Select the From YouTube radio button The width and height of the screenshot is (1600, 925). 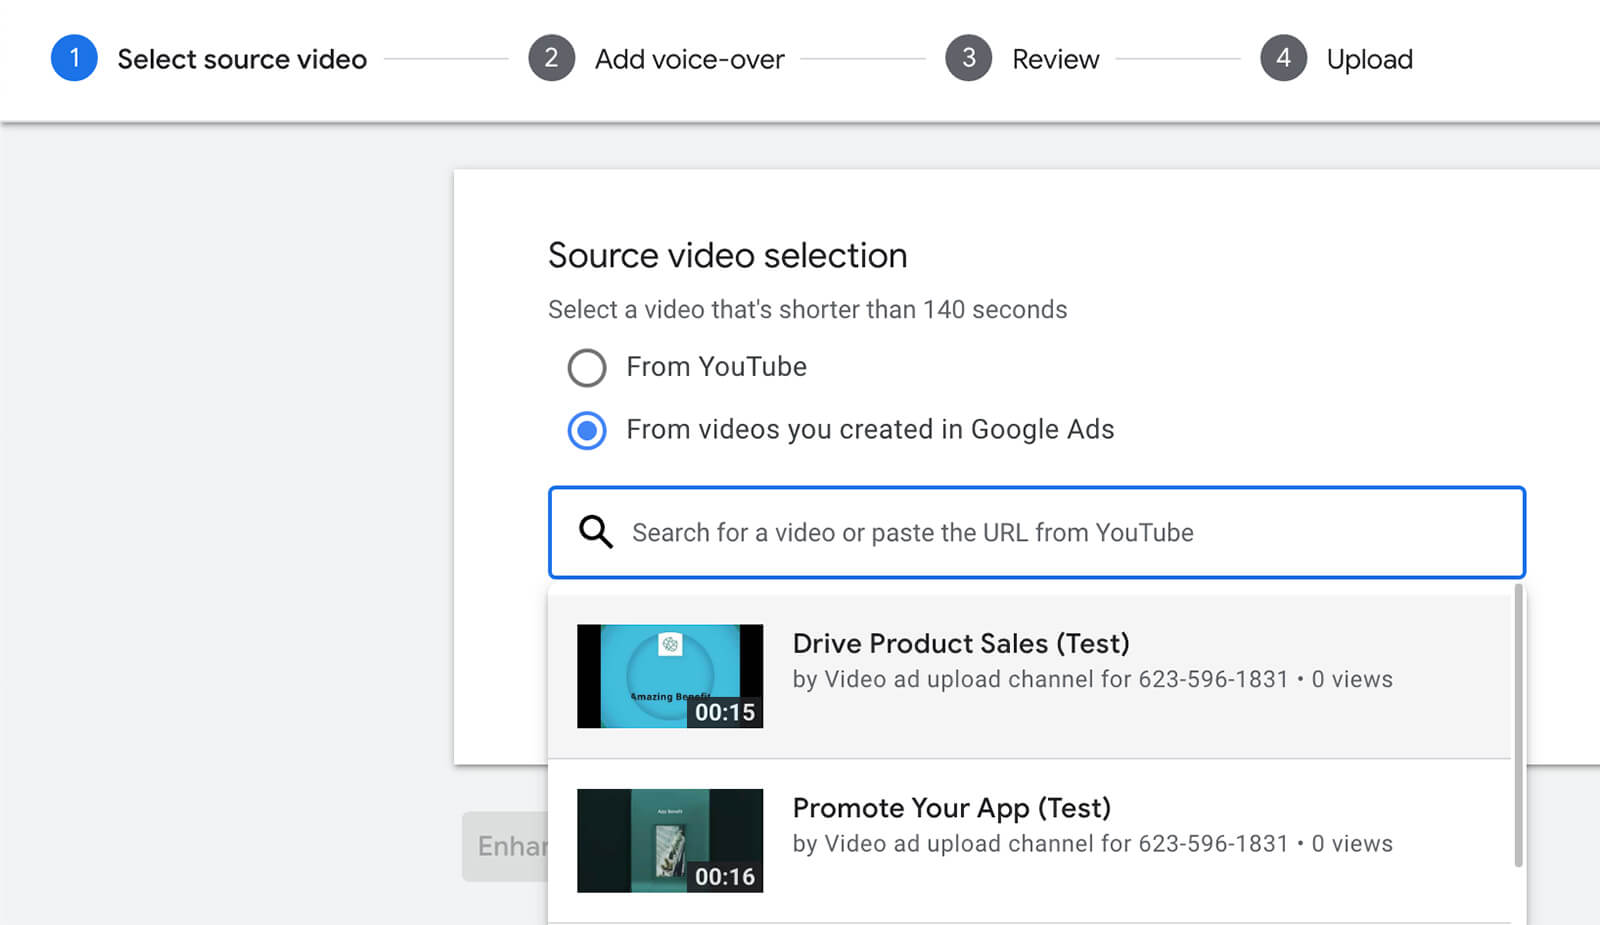pyautogui.click(x=587, y=368)
